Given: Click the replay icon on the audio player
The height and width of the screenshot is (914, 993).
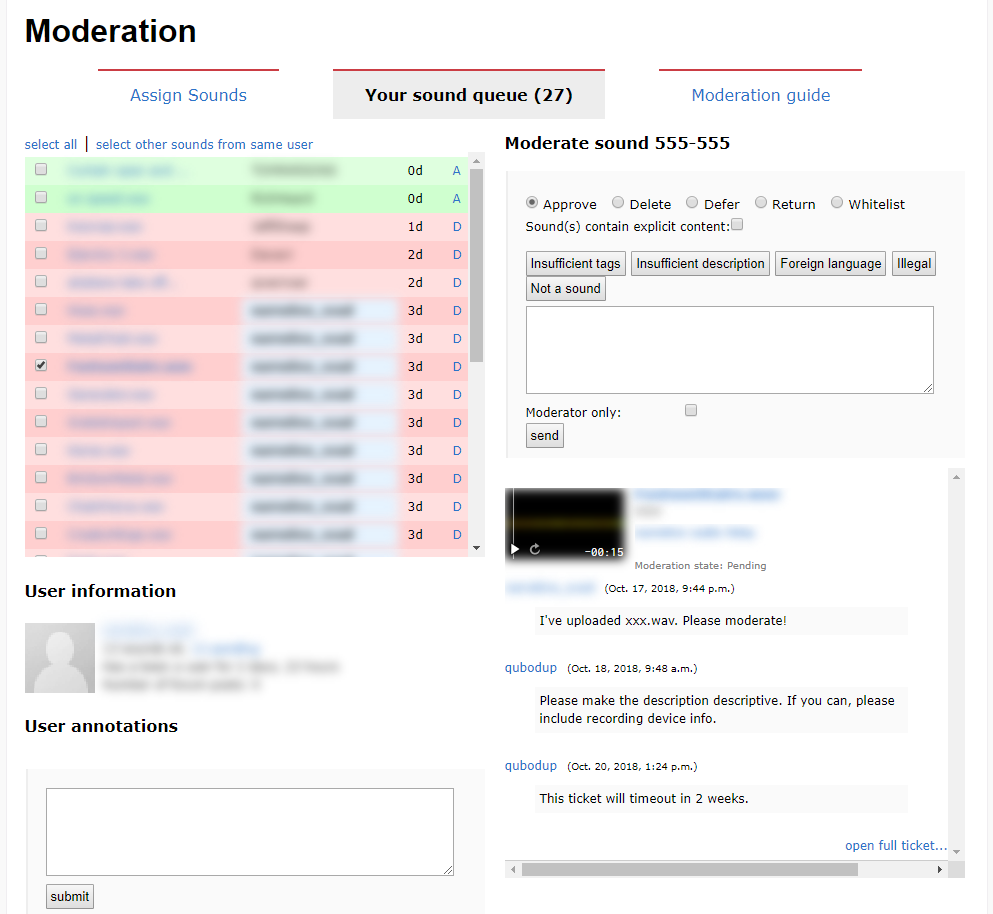Looking at the screenshot, I should click(533, 549).
